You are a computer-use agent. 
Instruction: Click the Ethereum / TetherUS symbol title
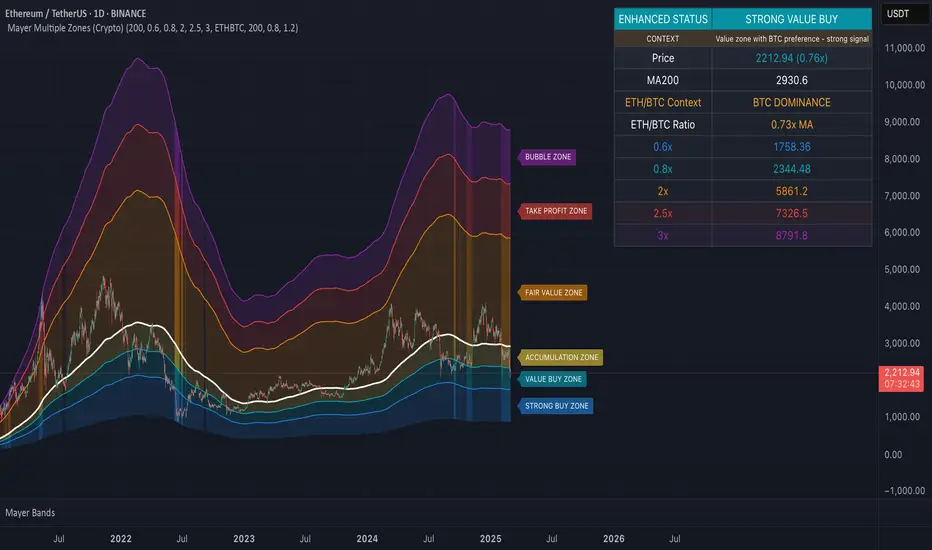(x=75, y=13)
